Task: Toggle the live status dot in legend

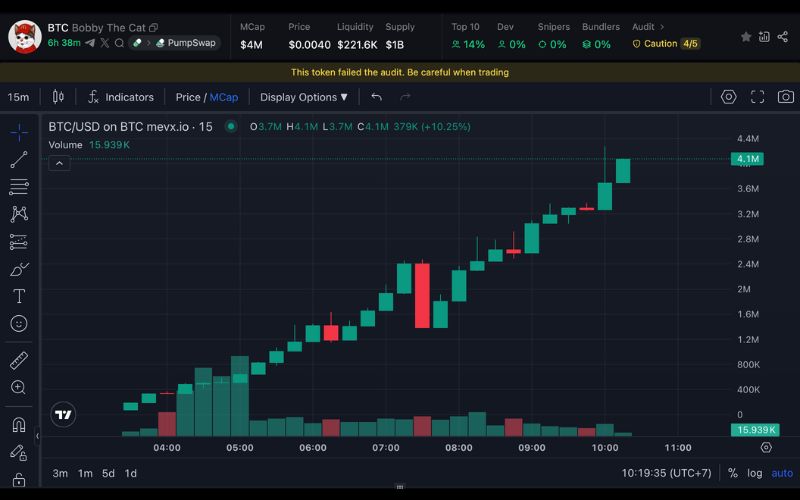Action: pos(231,126)
